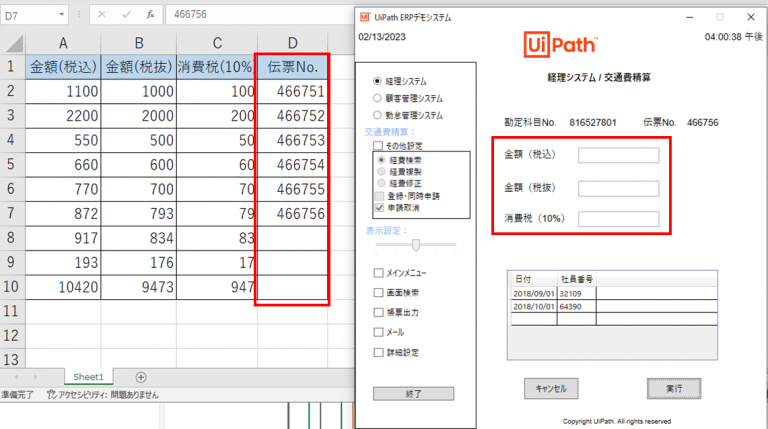768x429 pixels.
Task: Select the 顧客管理システム radio button
Action: tap(377, 98)
